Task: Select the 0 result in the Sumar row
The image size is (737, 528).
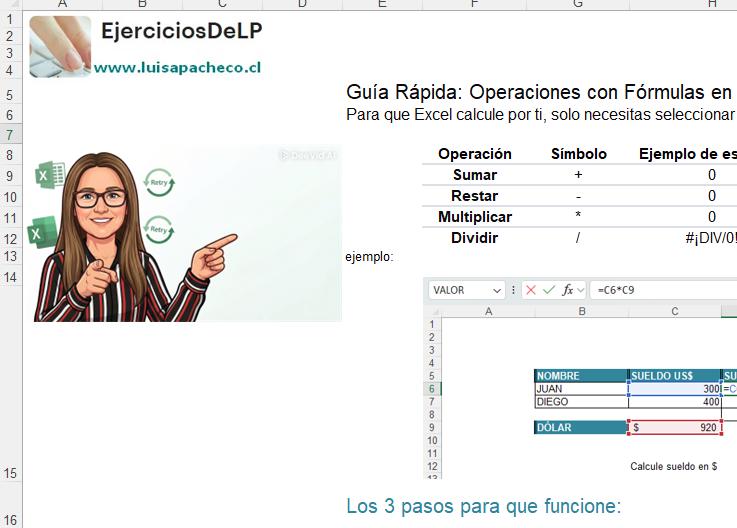Action: [712, 175]
